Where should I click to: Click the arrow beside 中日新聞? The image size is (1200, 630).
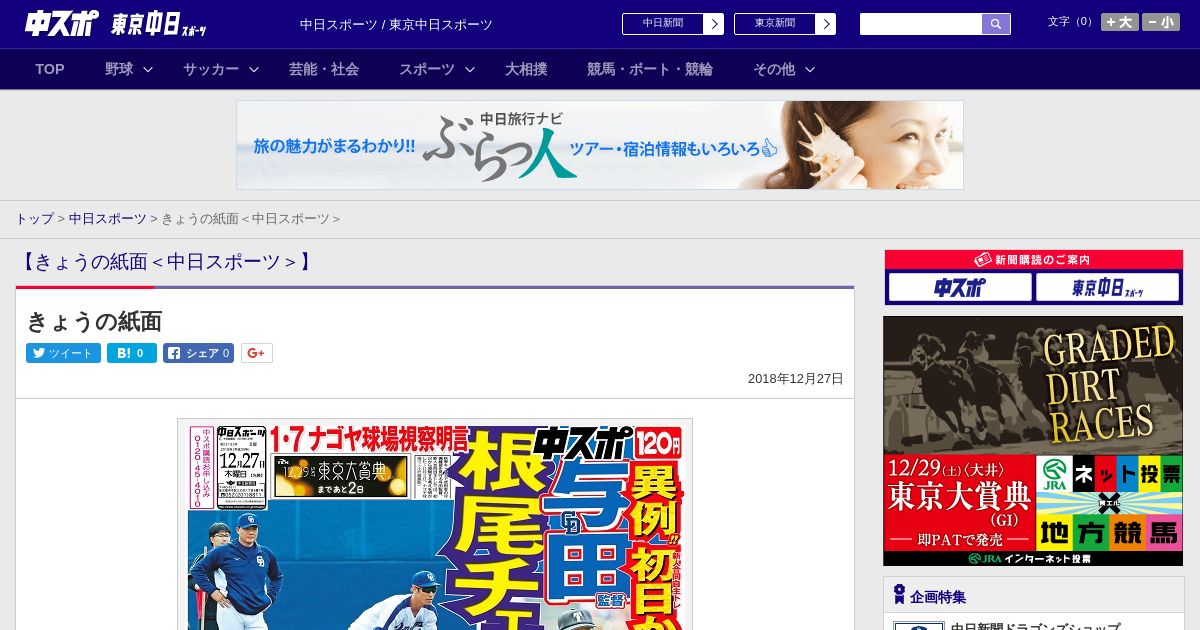pos(714,24)
